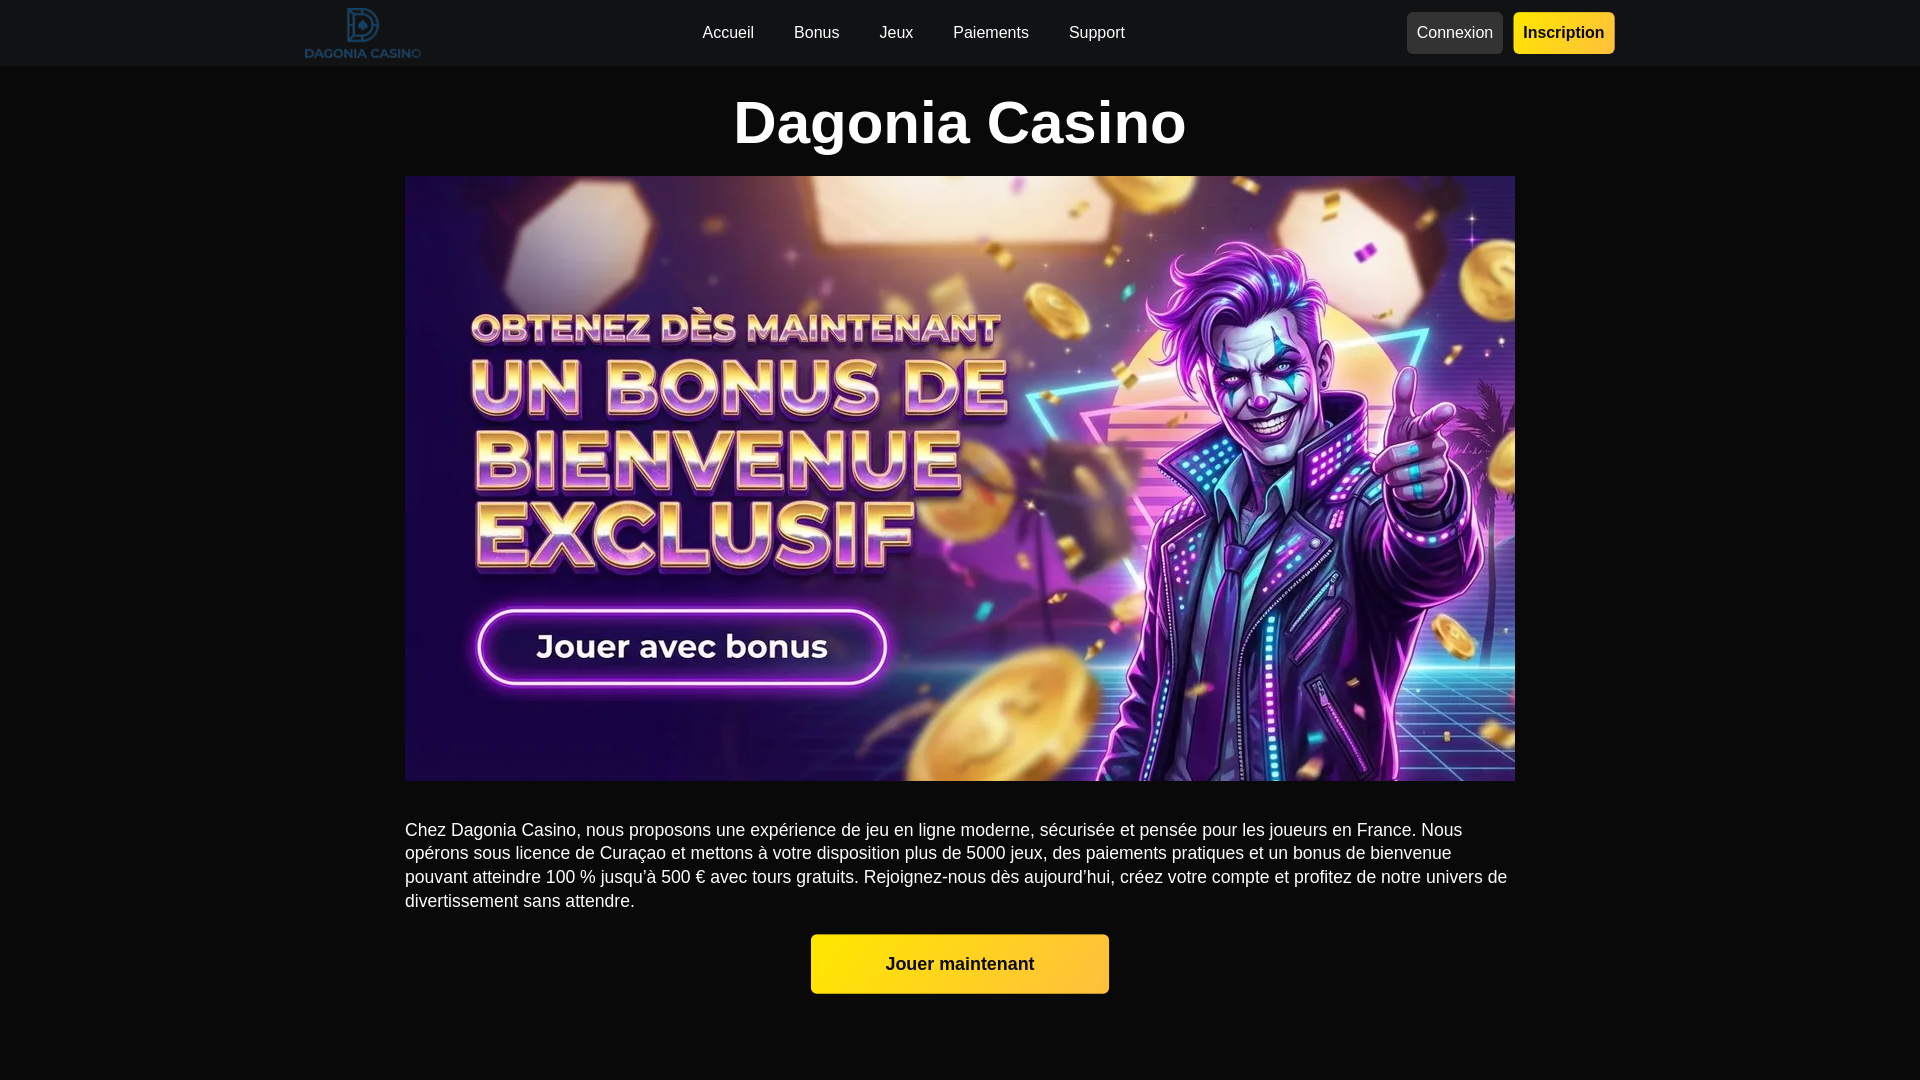The height and width of the screenshot is (1080, 1920).
Task: Click the OBTENEZ DÈS MAINTENANT banner text
Action: pos(735,328)
